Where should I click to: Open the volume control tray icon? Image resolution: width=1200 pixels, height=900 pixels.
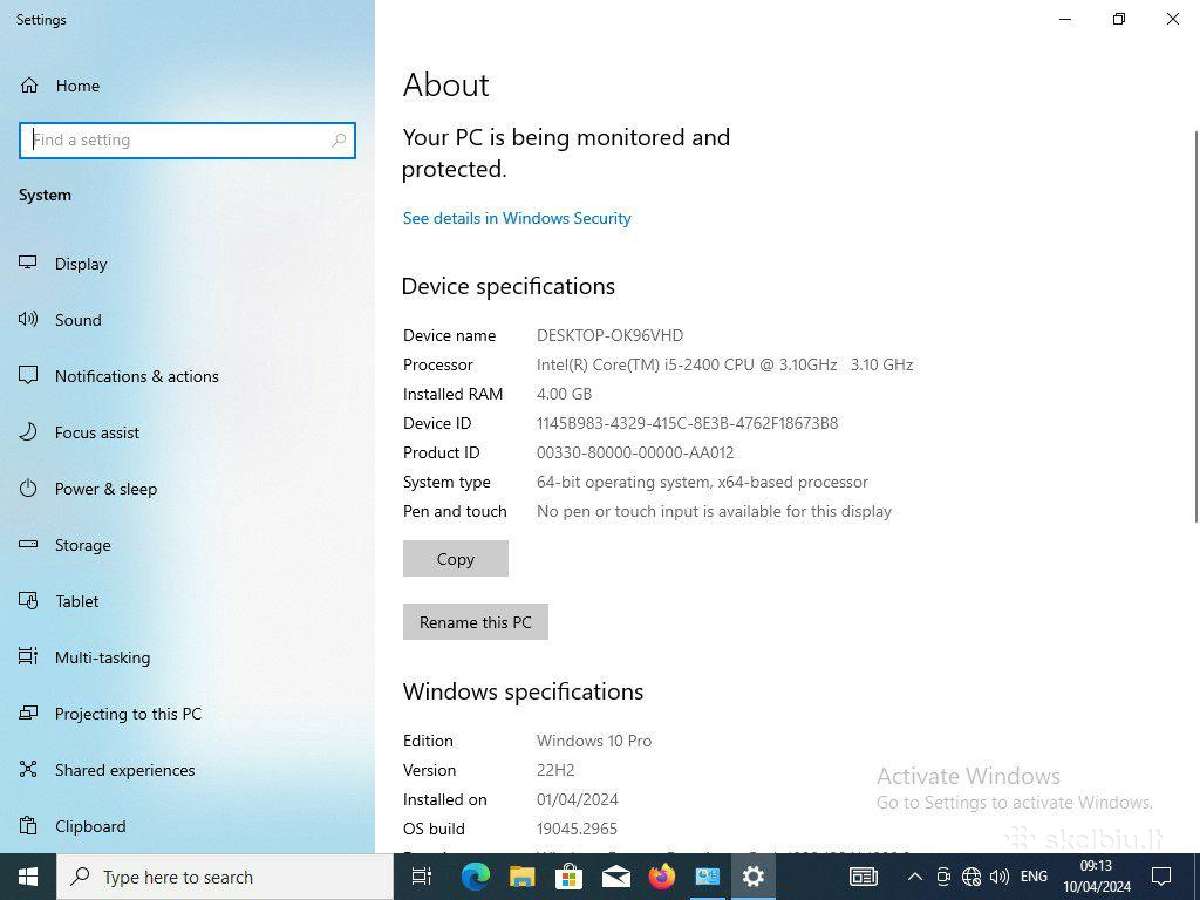pos(999,877)
